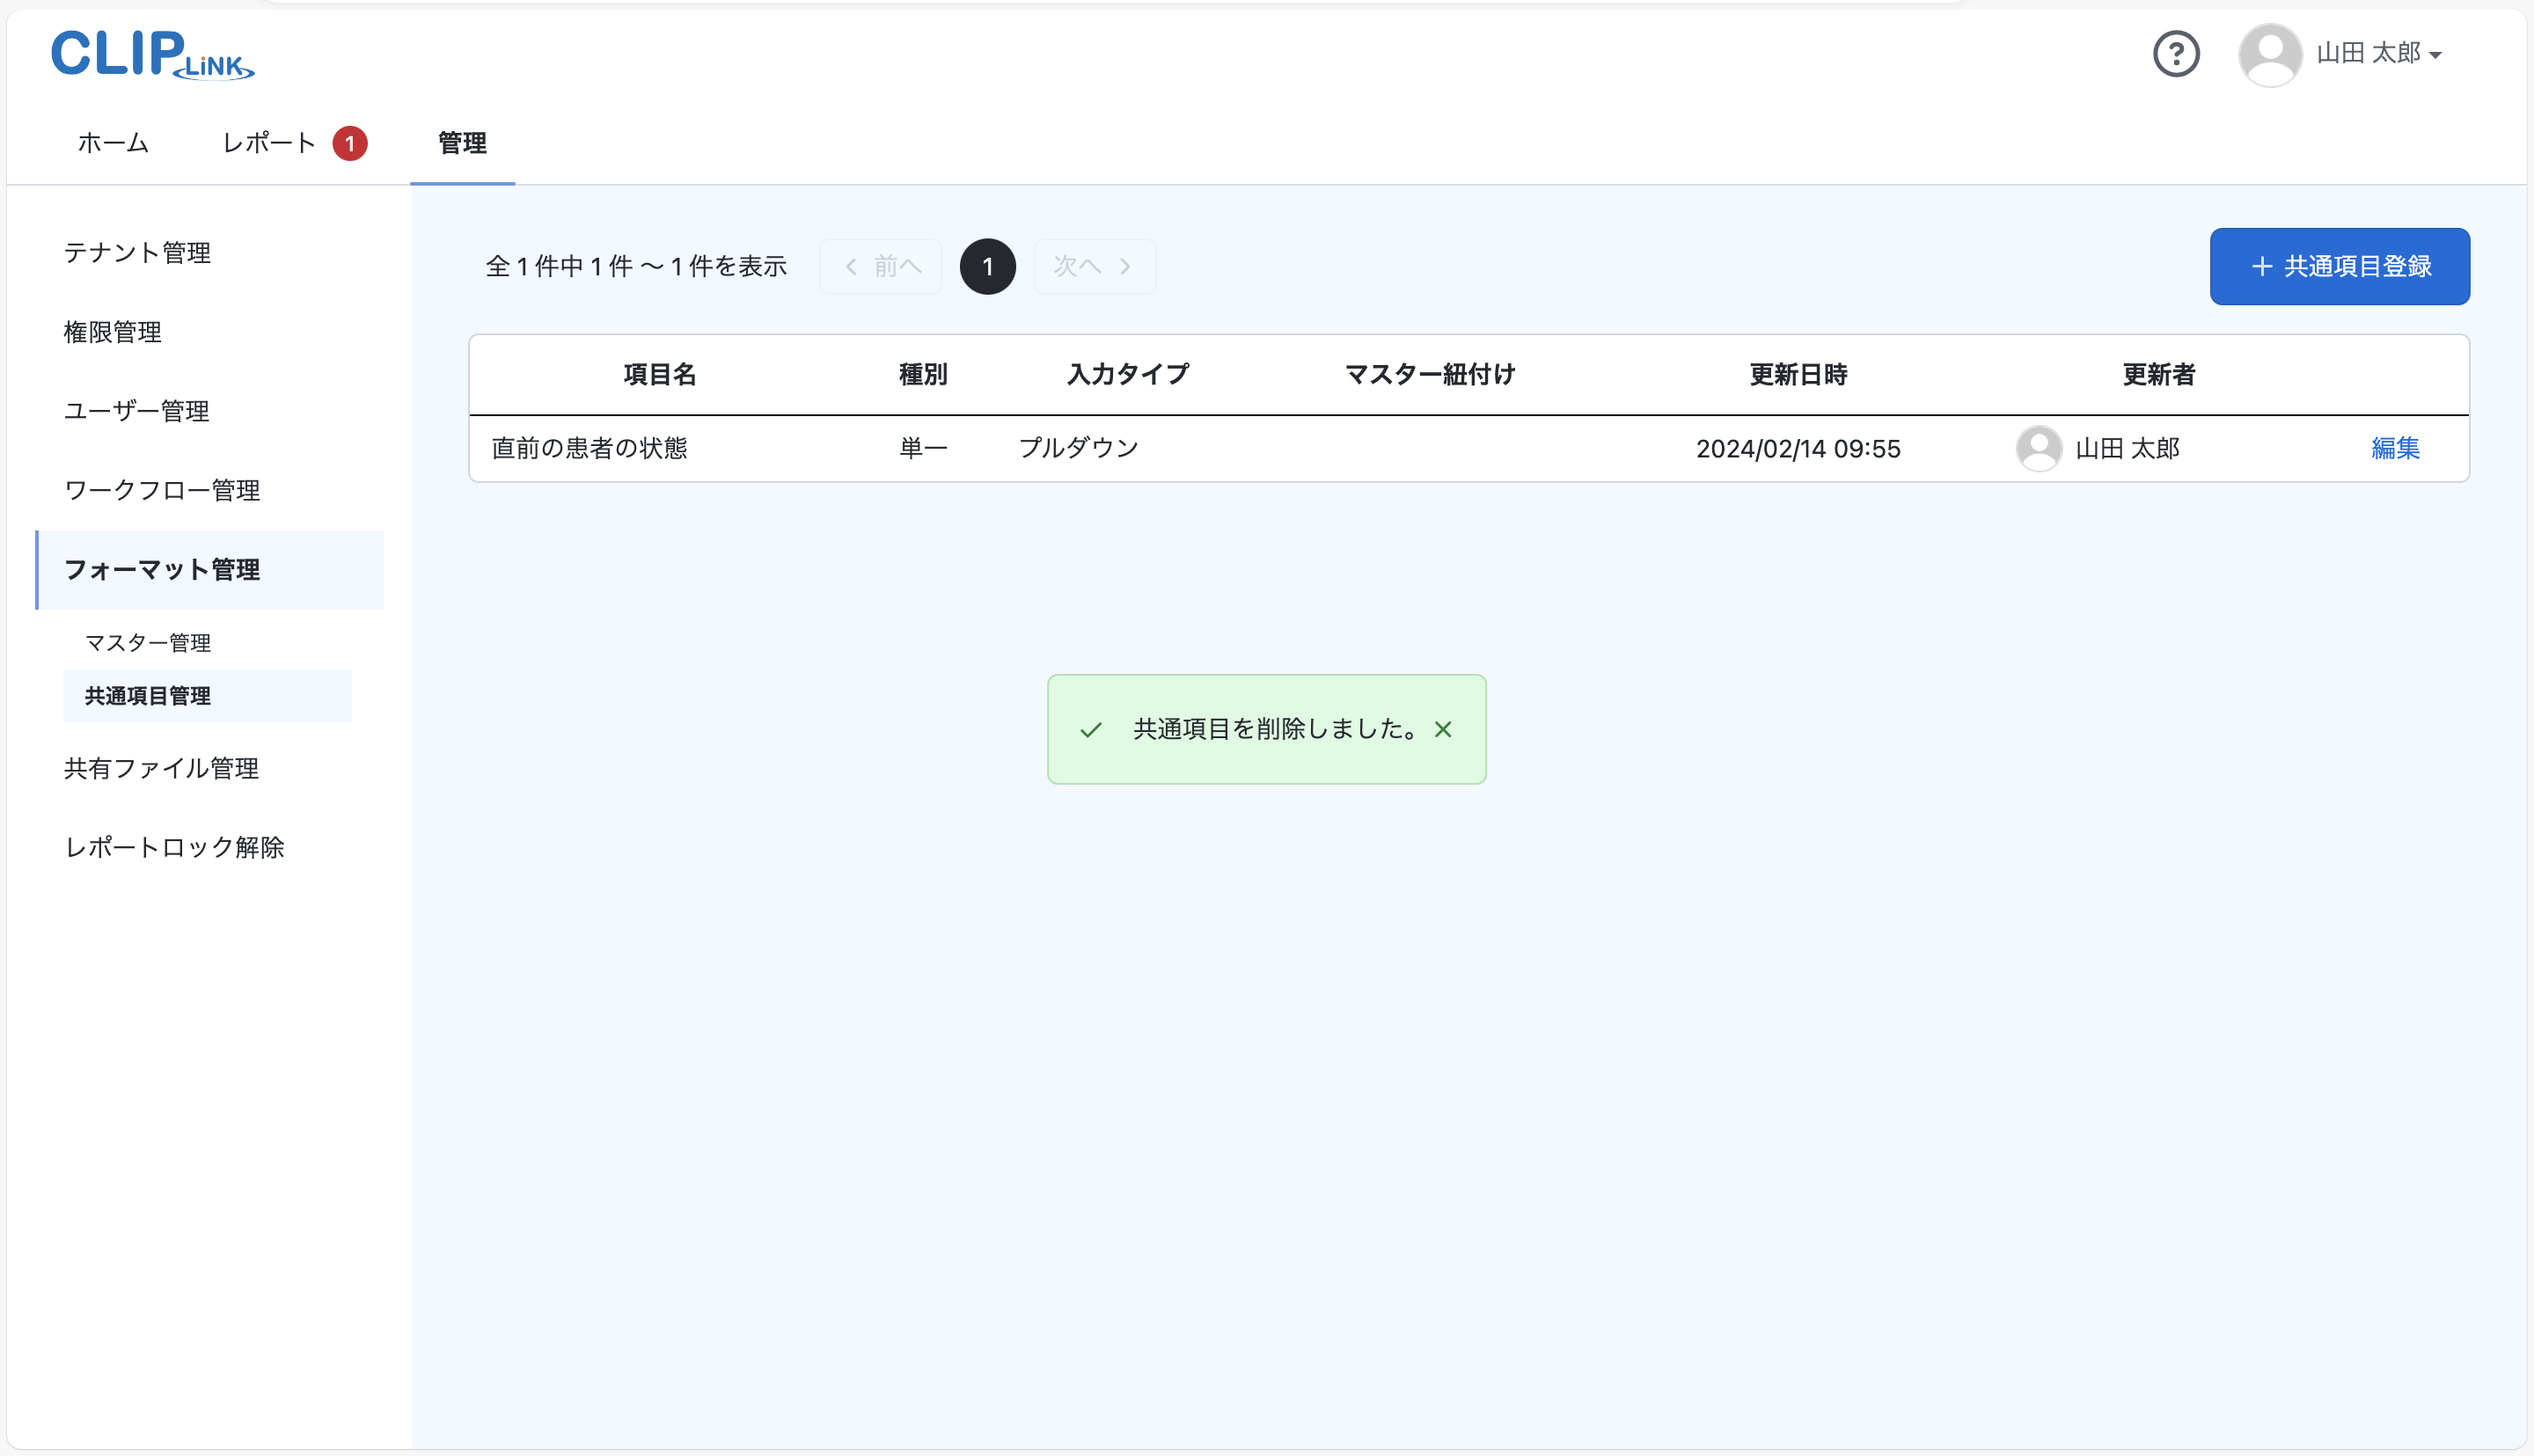2534x1456 pixels.
Task: Expand the フォーマット管理 sidebar section
Action: pyautogui.click(x=162, y=569)
